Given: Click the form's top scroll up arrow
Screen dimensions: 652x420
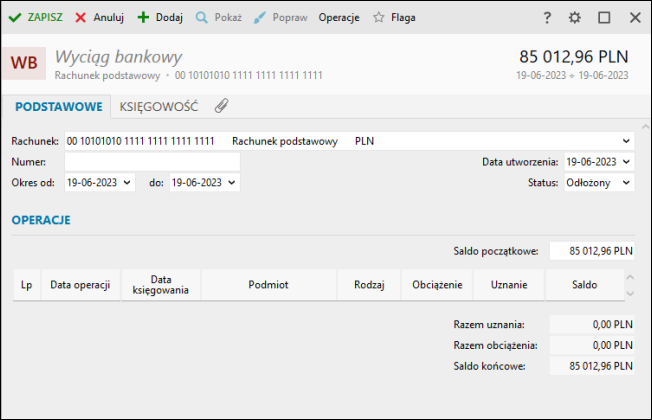Looking at the screenshot, I should [645, 126].
